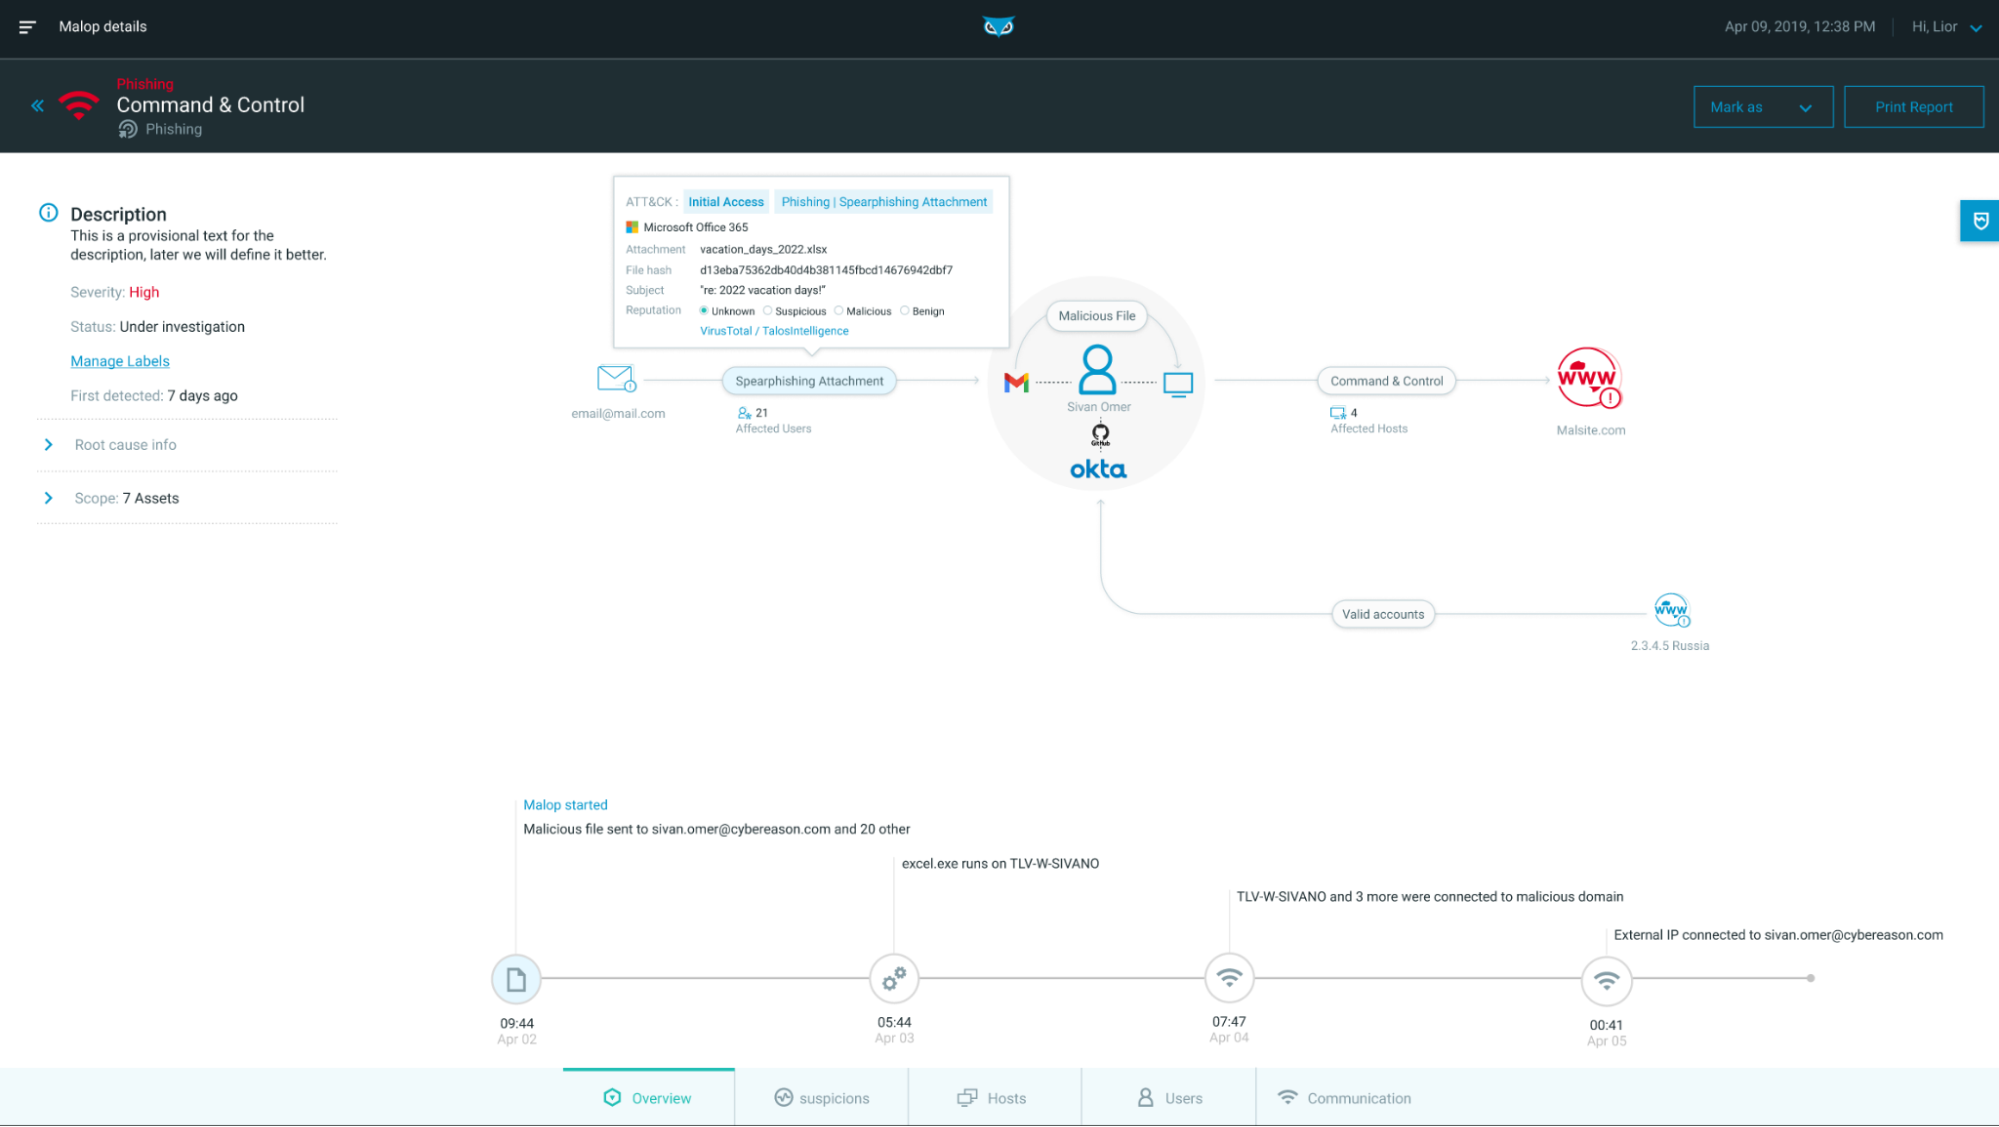Switch to the Hosts tab
The height and width of the screenshot is (1127, 1999).
993,1097
